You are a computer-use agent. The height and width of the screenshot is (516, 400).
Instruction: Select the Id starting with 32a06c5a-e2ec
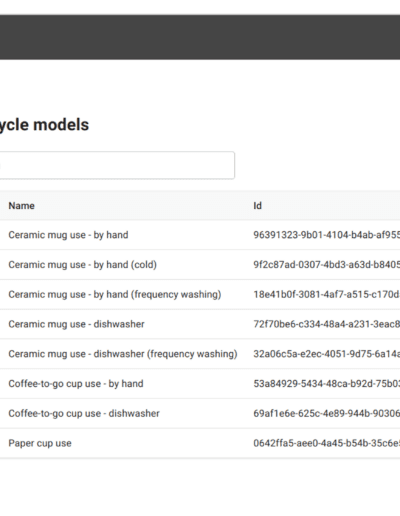click(327, 354)
